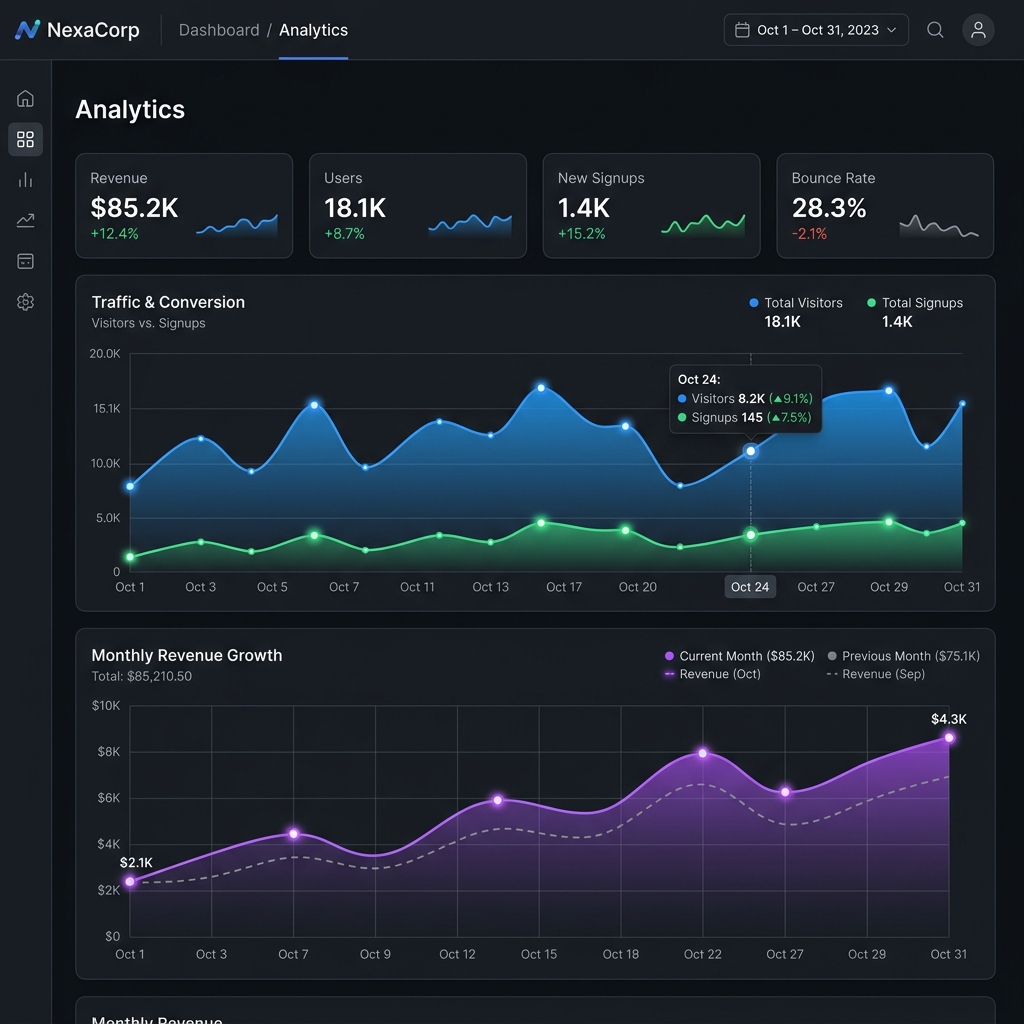Viewport: 1024px width, 1024px height.
Task: Open the Users 18.1K card
Action: pyautogui.click(x=418, y=206)
